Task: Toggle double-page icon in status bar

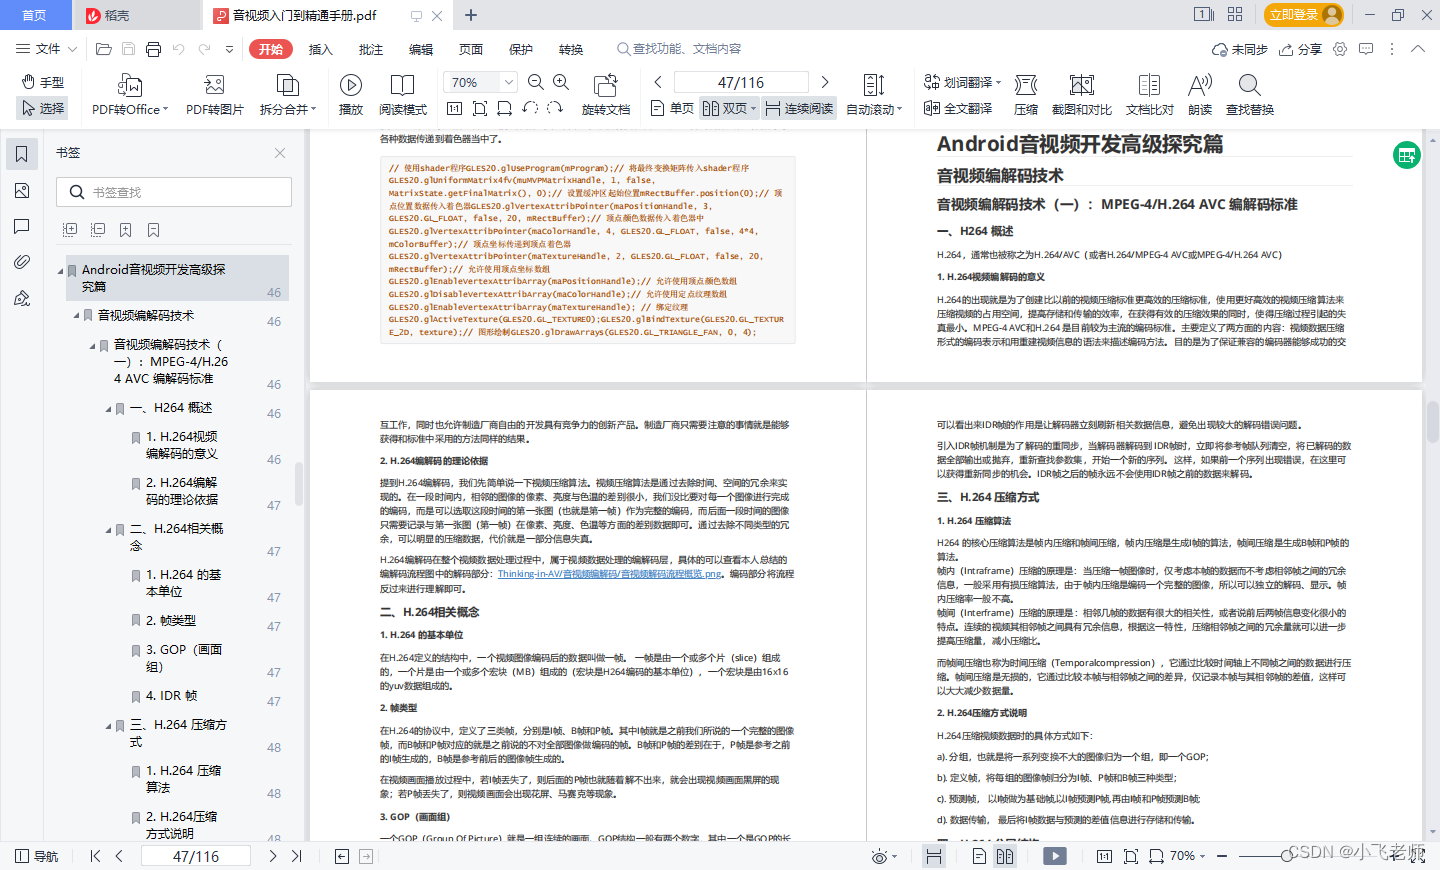Action: point(1005,856)
